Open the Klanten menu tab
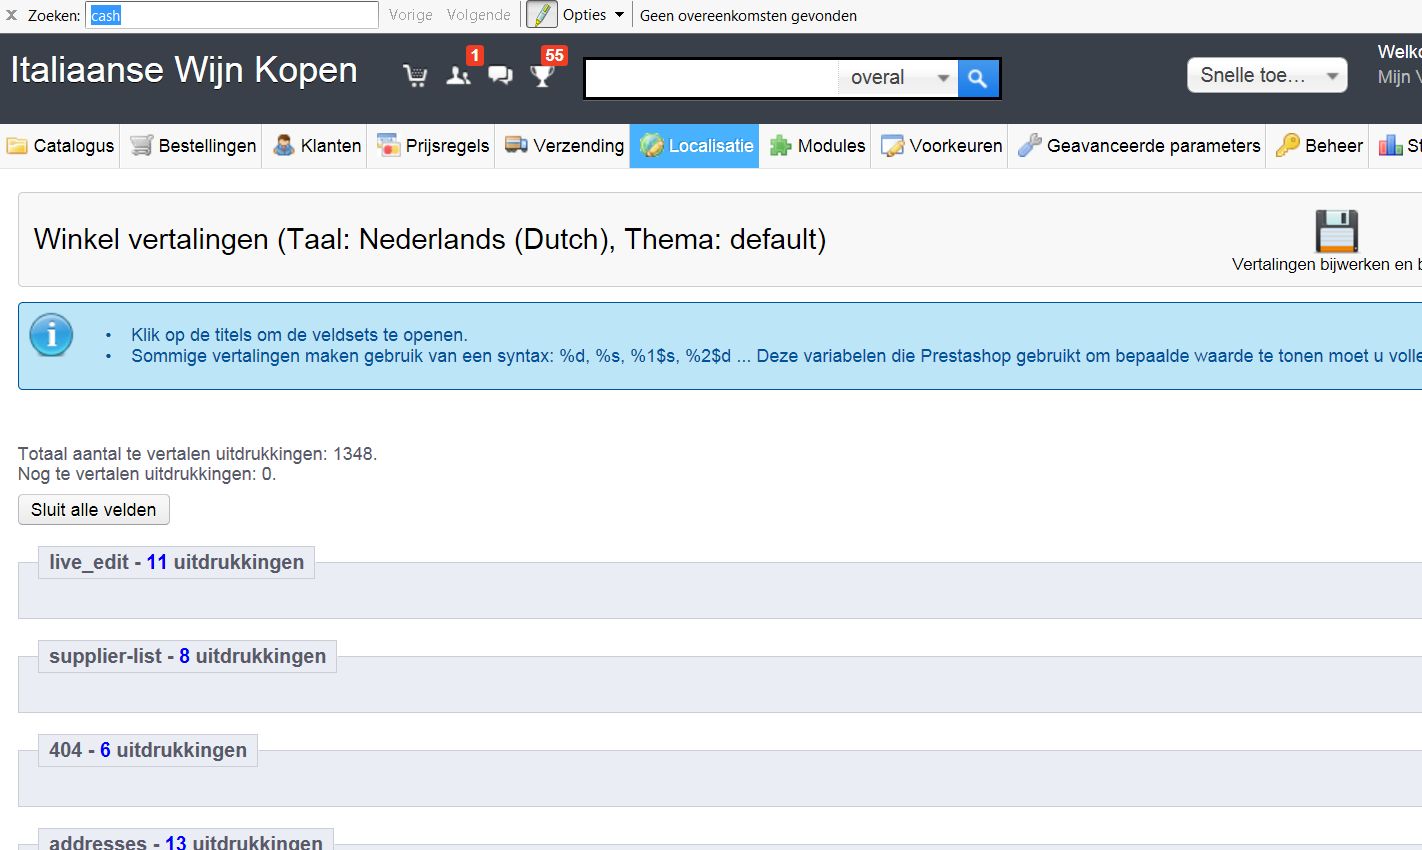1422x850 pixels. 316,146
